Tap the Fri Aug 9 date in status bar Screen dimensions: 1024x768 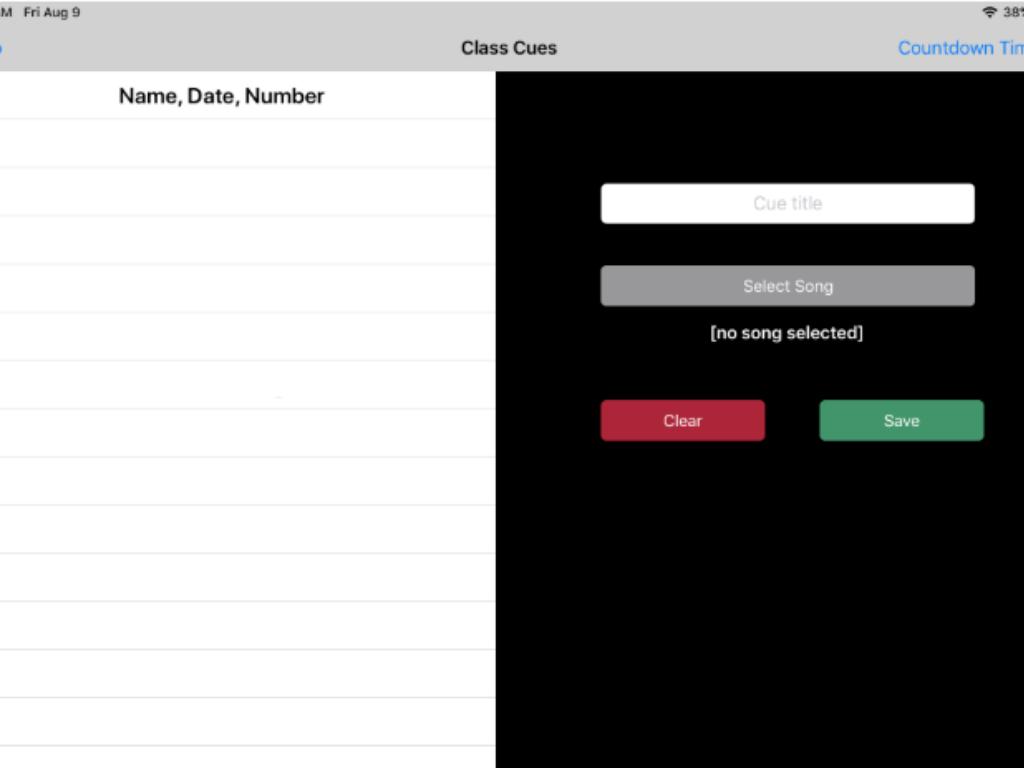[52, 13]
